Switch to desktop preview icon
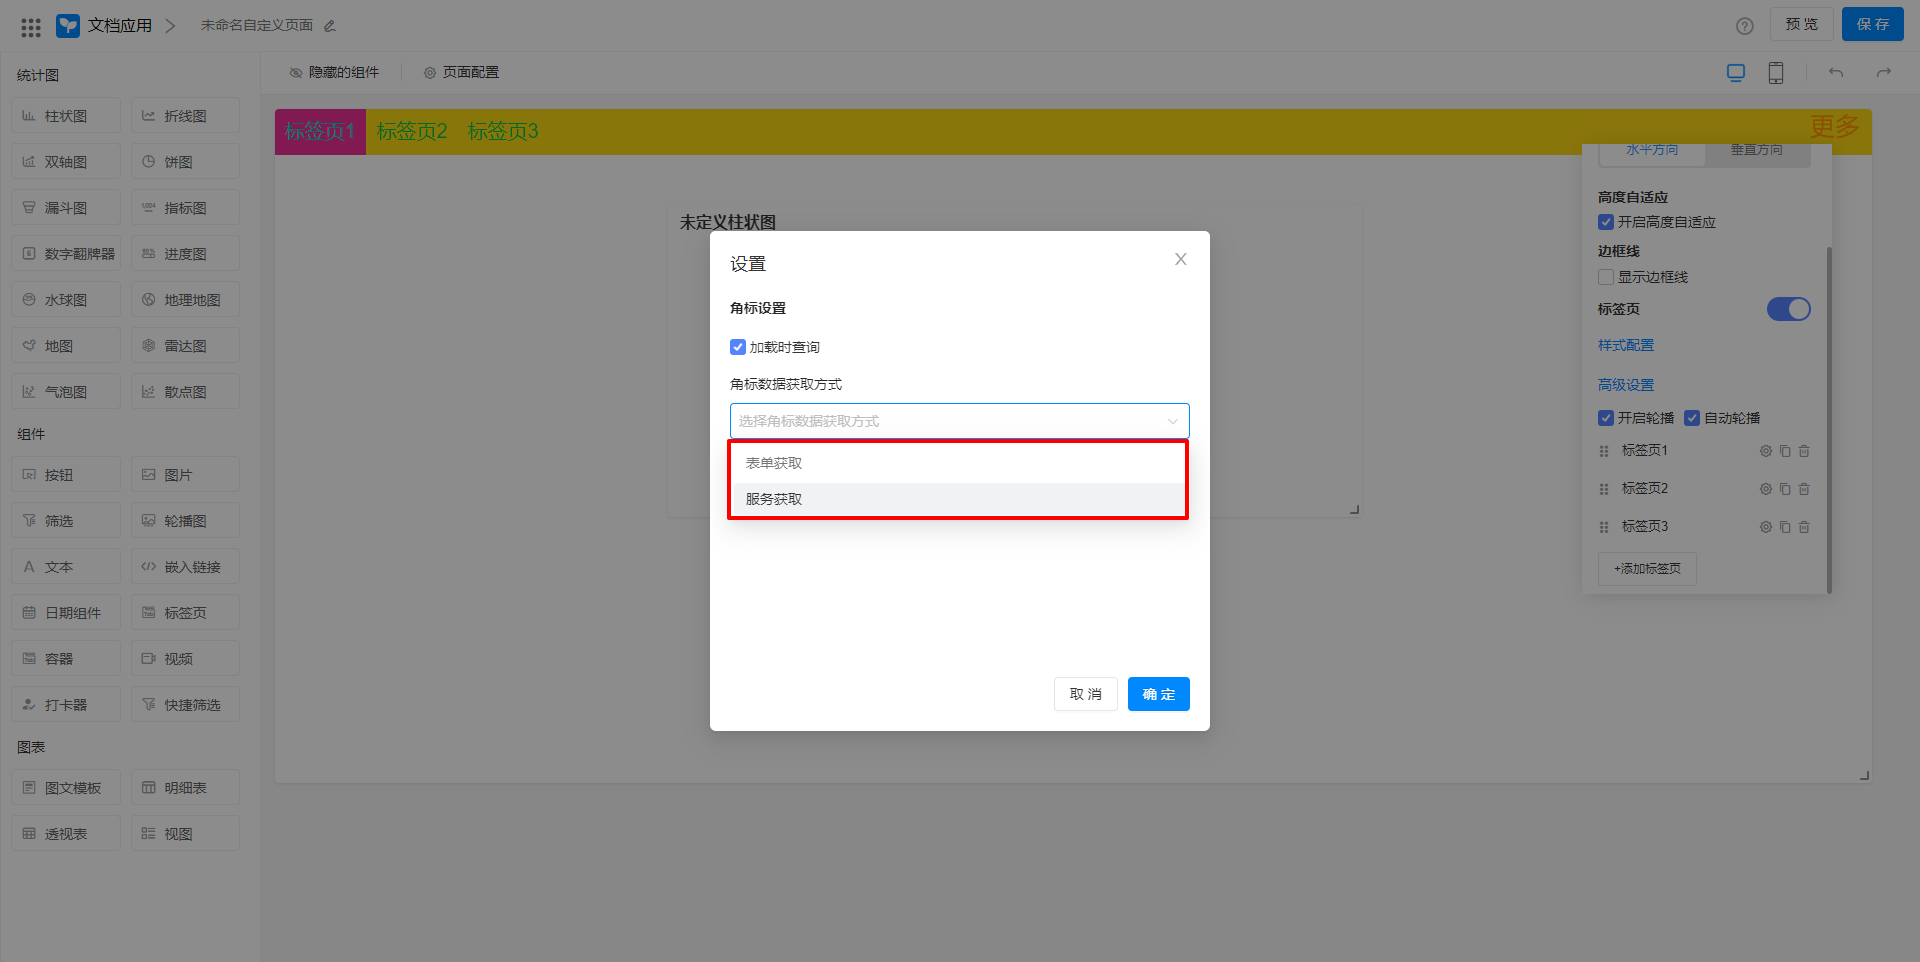 click(1736, 73)
